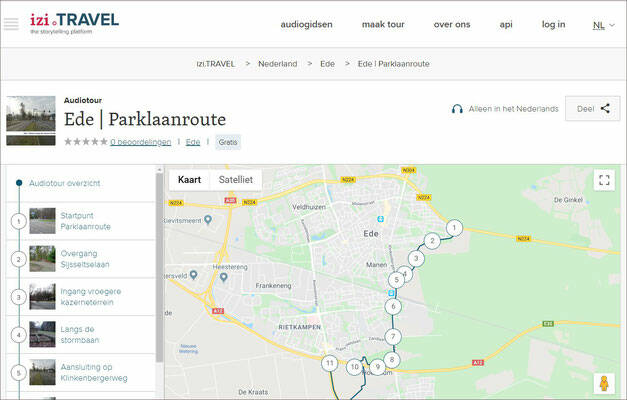Screen dimensions: 627x400
Task: Select map marker 2
Action: 432,241
